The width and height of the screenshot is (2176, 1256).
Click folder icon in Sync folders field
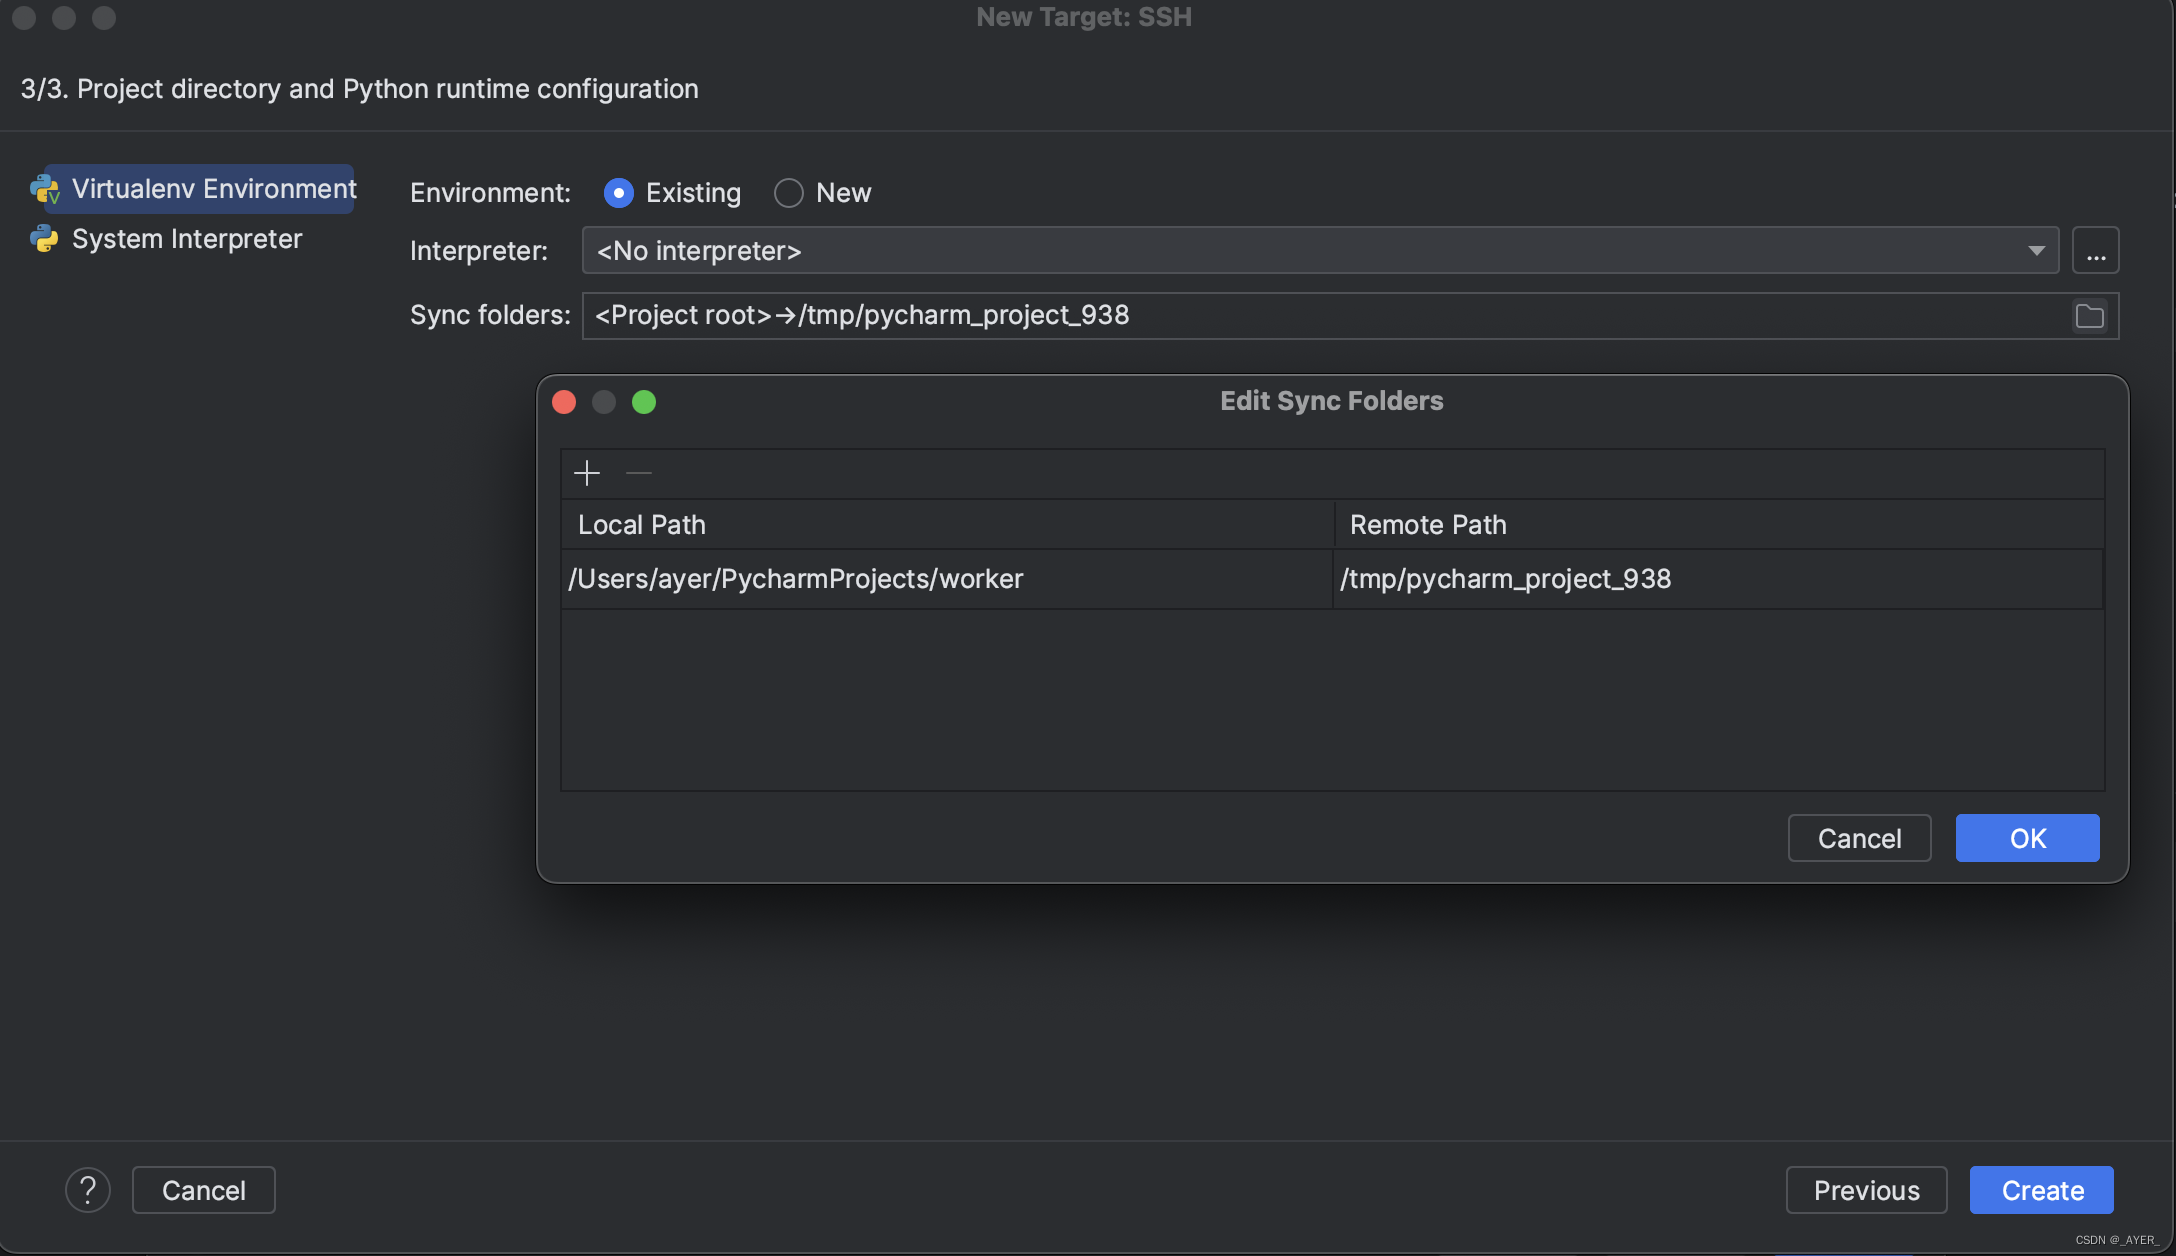(2089, 316)
